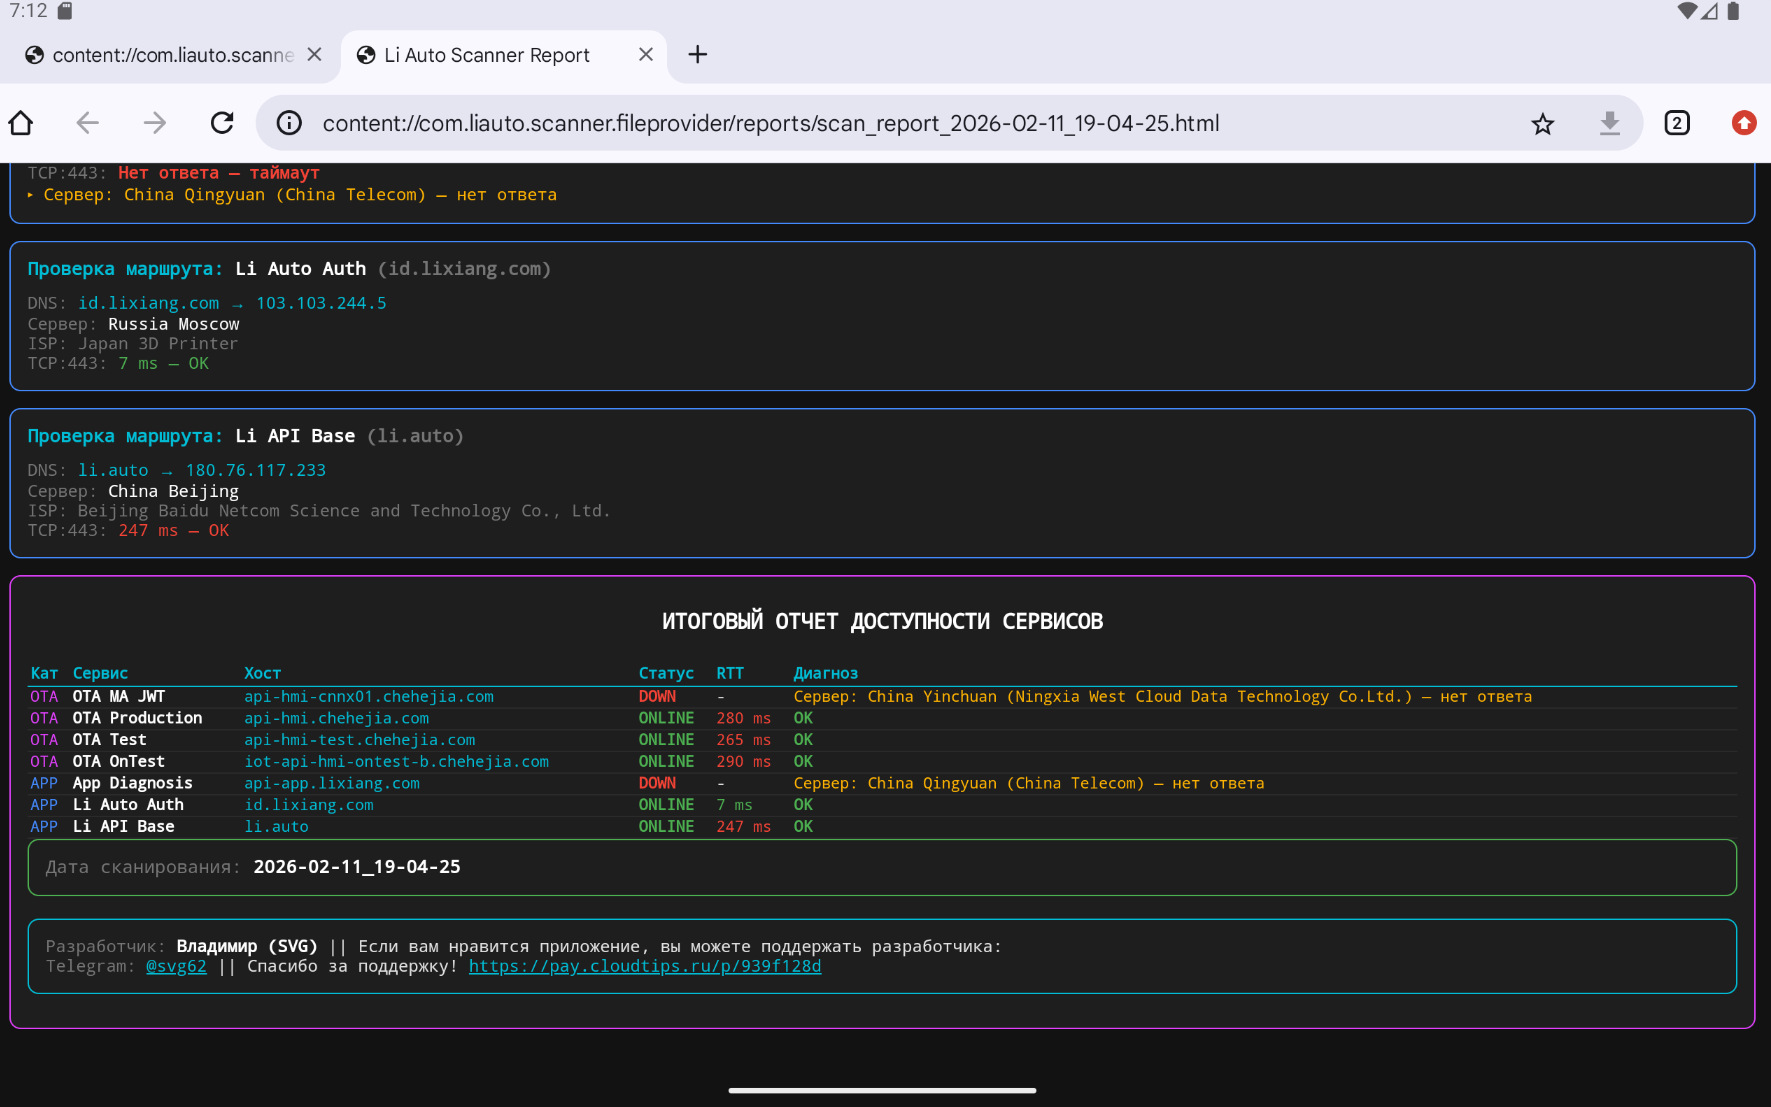Select host api-hmi-cnnx01.chehejia.com in the table

tap(369, 697)
